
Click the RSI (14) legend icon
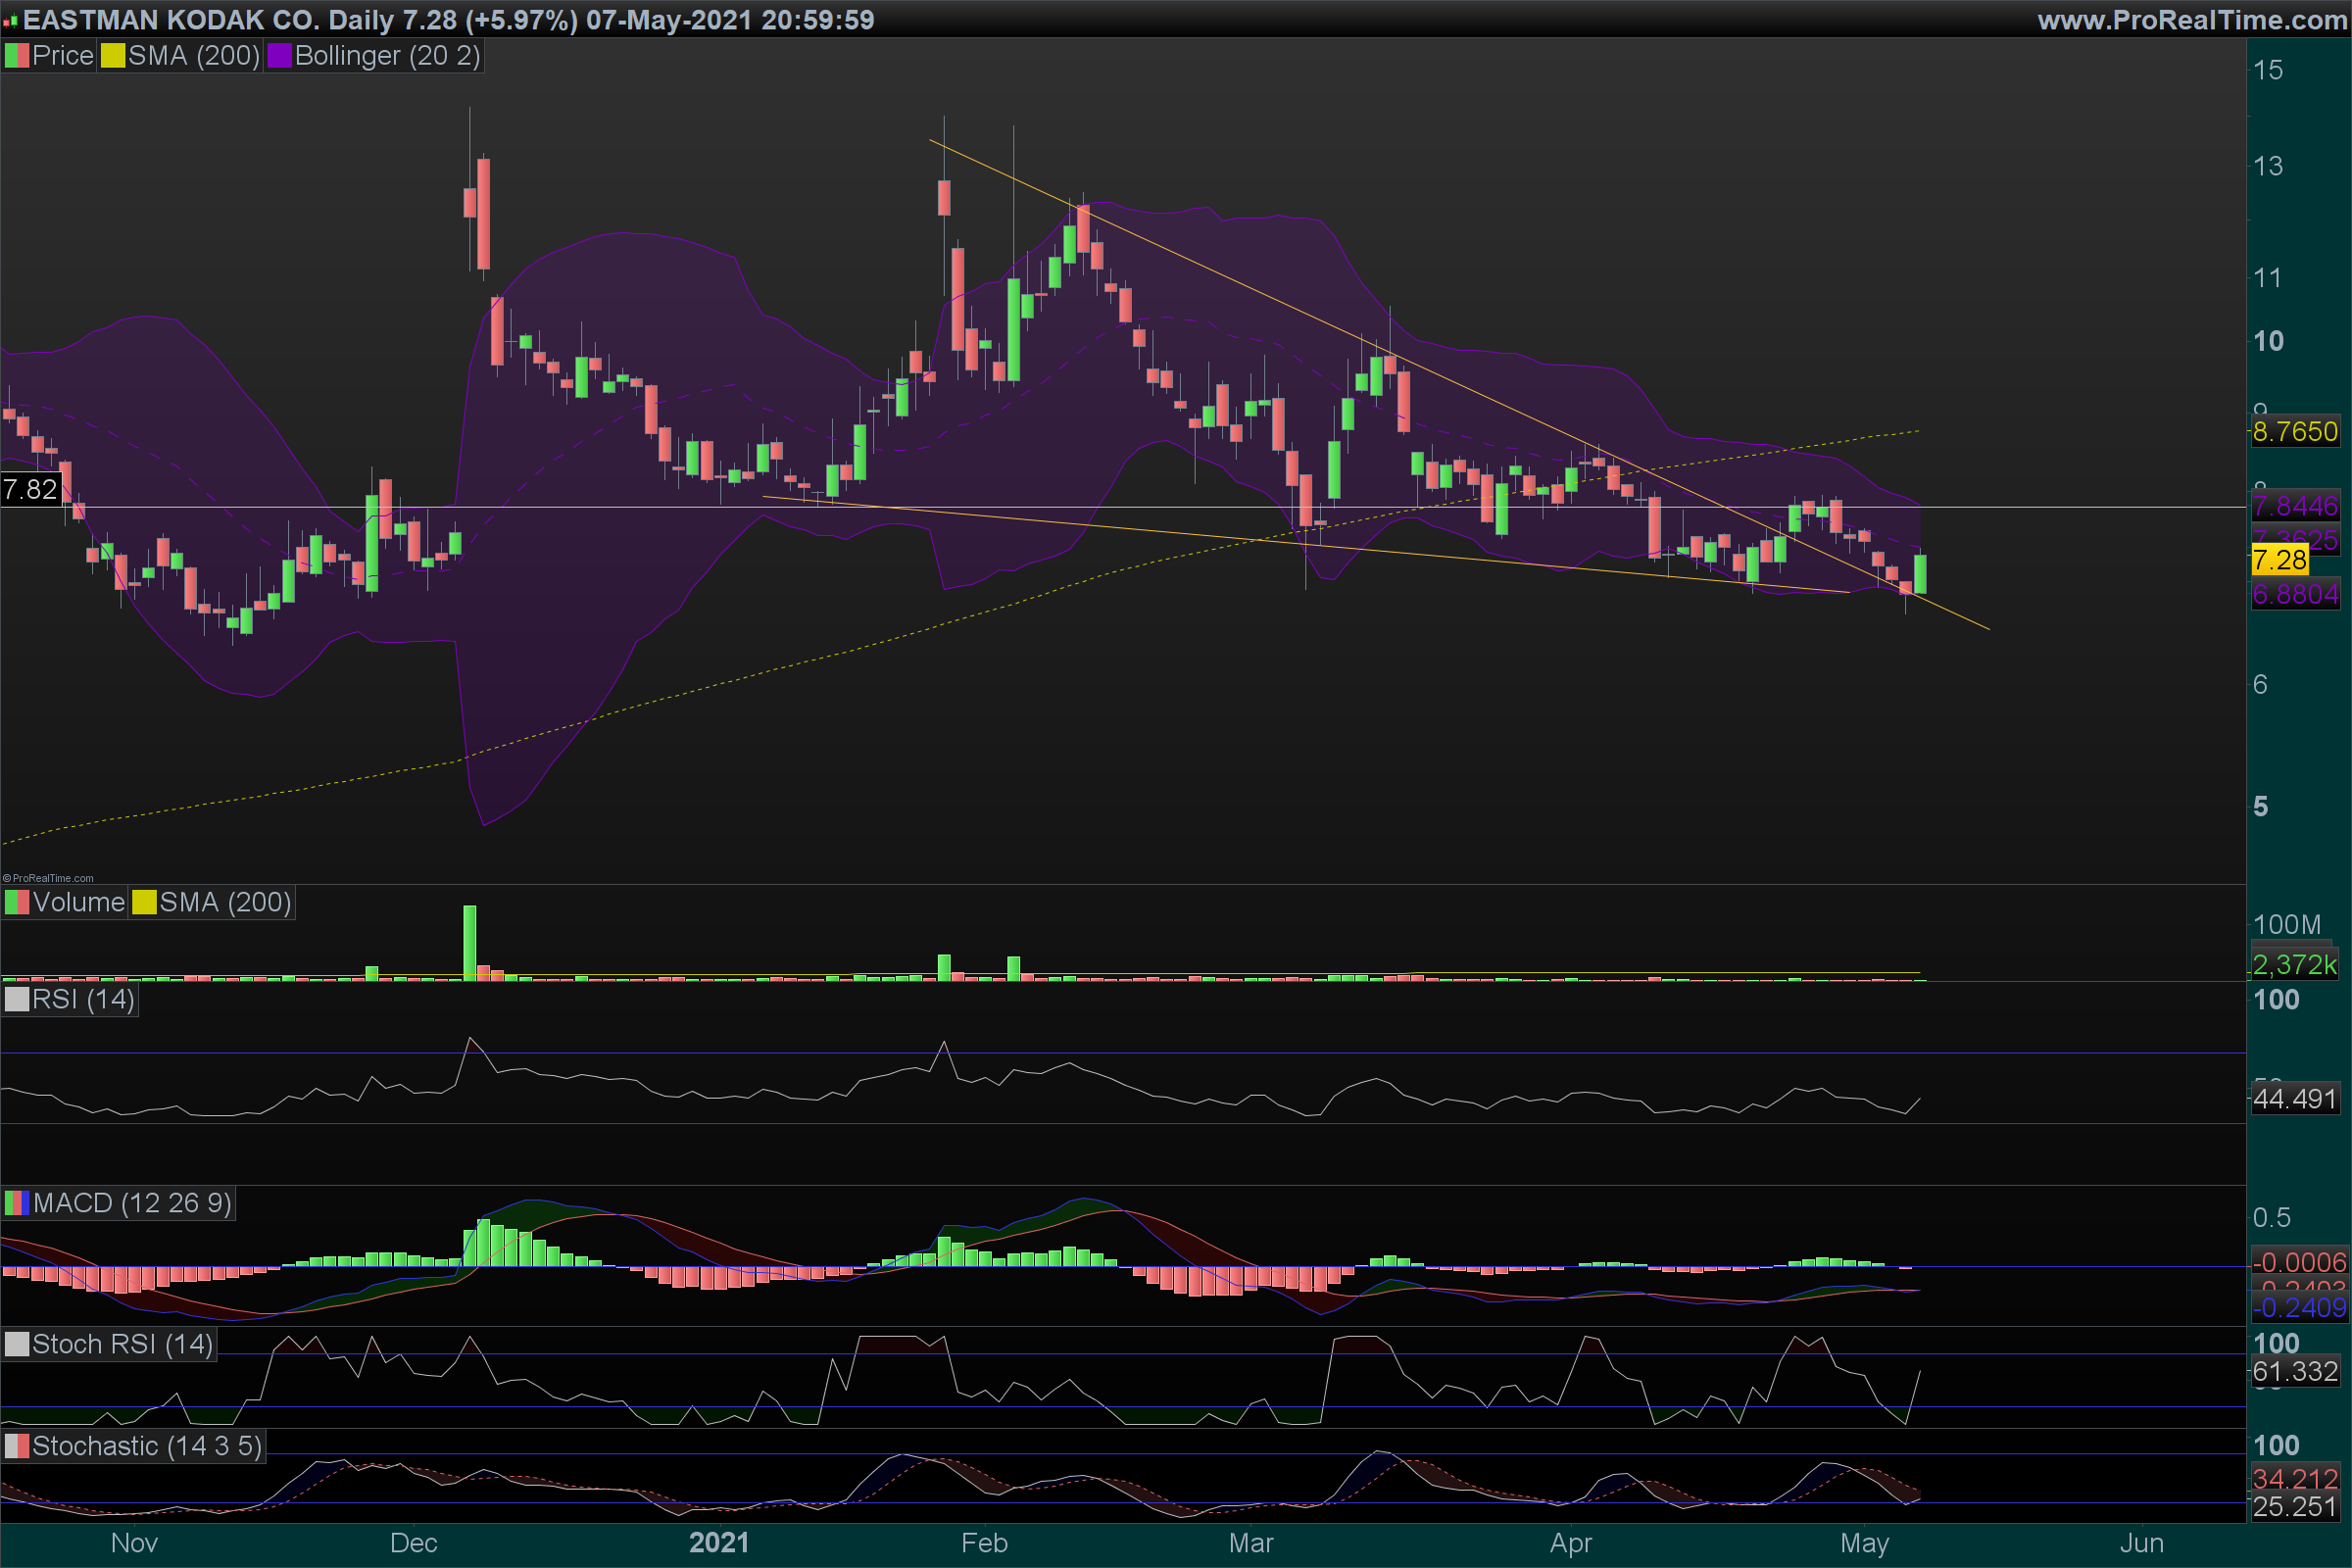17,1000
